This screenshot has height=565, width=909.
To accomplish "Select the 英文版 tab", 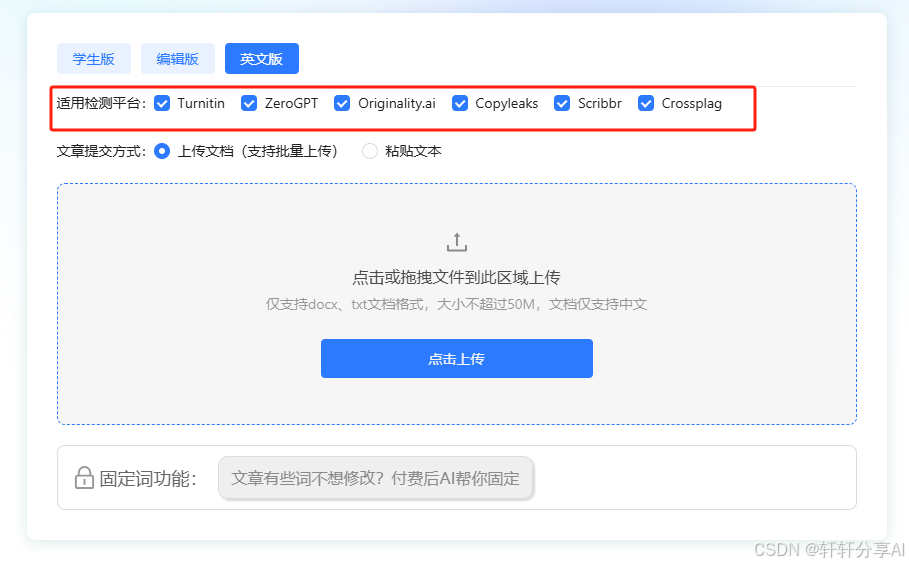I will 262,59.
